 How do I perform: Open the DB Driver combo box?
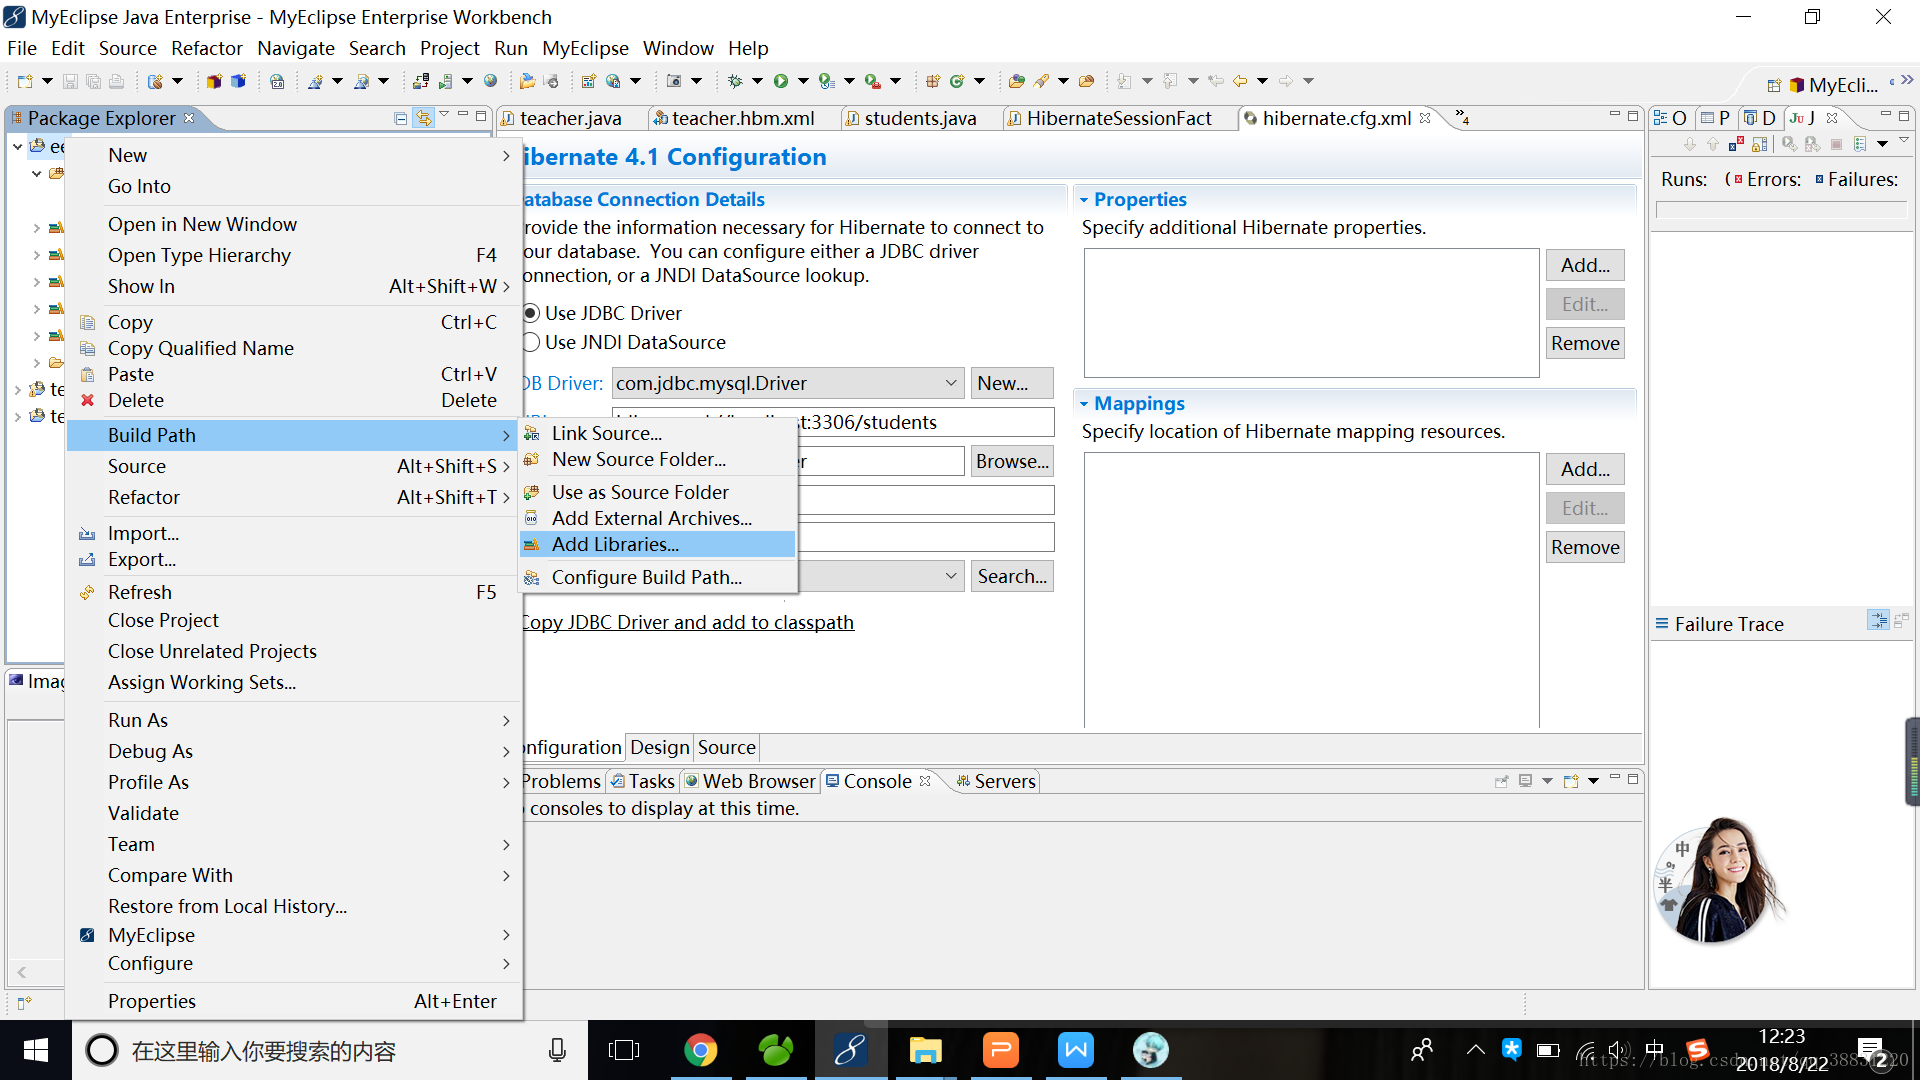click(788, 383)
